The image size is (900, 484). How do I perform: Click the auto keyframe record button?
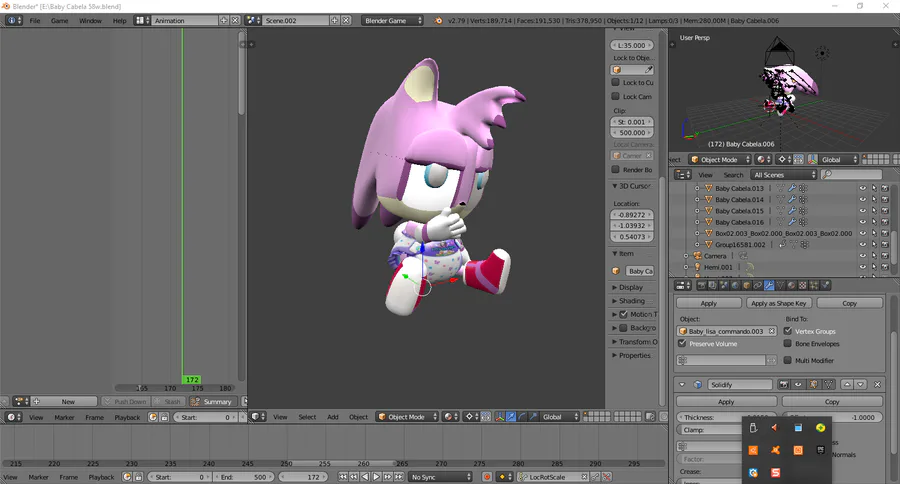point(487,477)
